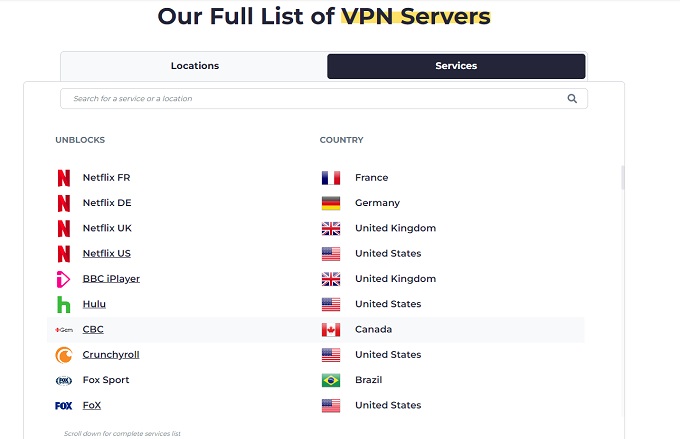680x439 pixels.
Task: Click United States in Hulu row
Action: pos(388,304)
